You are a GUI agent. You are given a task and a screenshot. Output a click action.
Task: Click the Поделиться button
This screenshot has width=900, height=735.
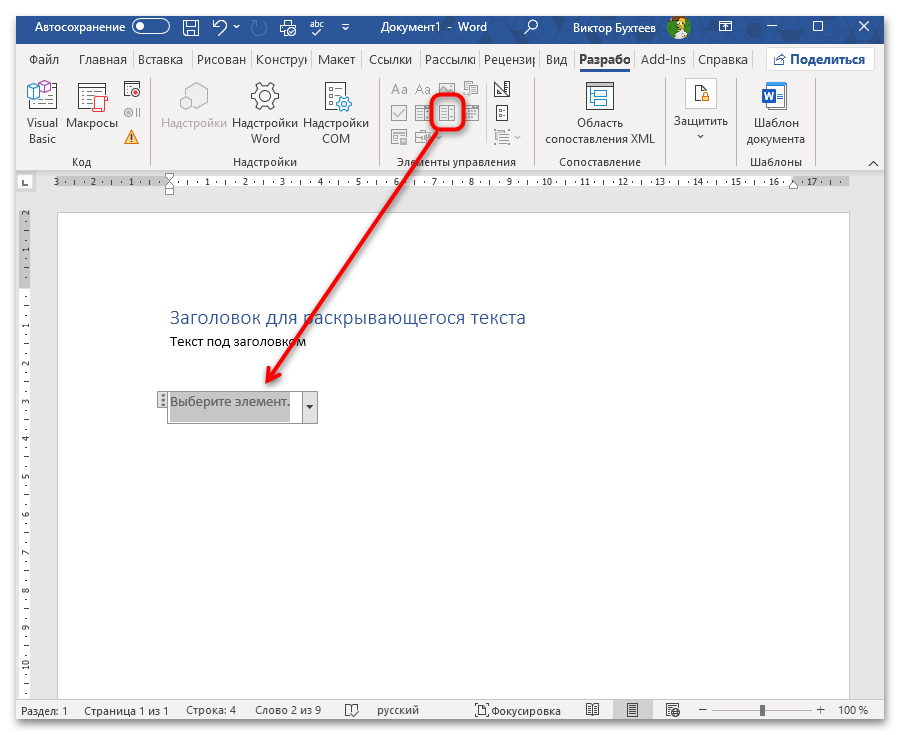pos(819,59)
